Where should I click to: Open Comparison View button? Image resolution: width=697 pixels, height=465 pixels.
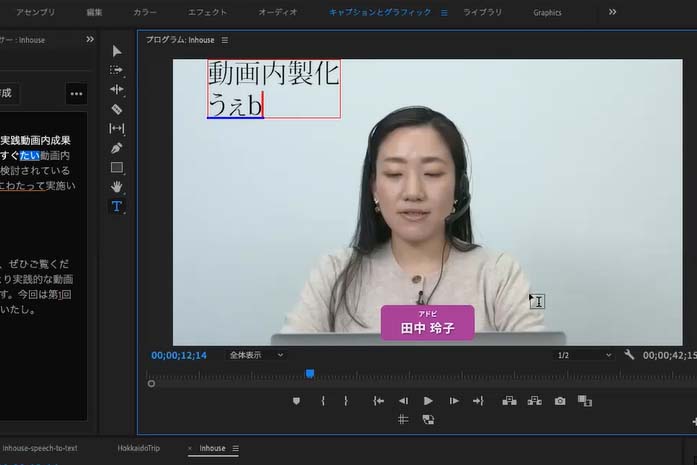pyautogui.click(x=585, y=401)
